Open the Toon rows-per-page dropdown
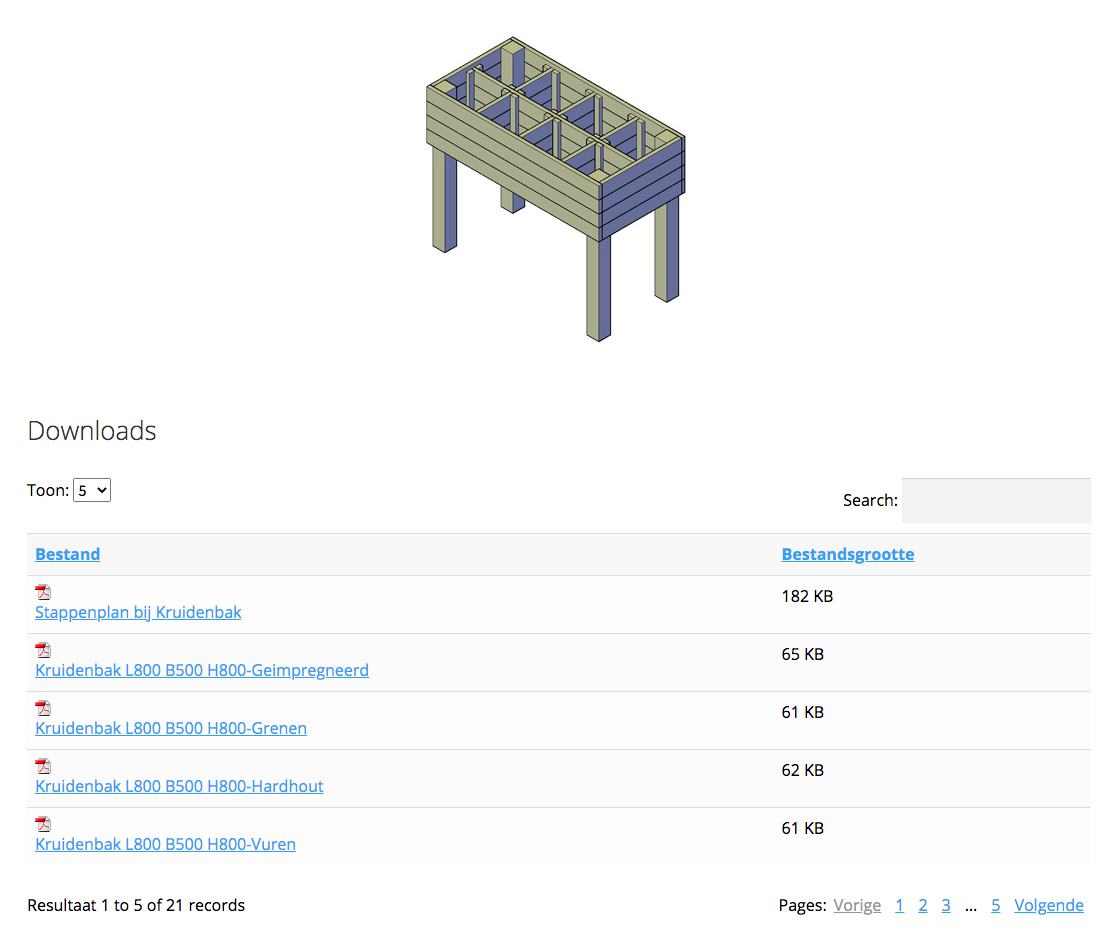This screenshot has width=1109, height=938. 92,491
